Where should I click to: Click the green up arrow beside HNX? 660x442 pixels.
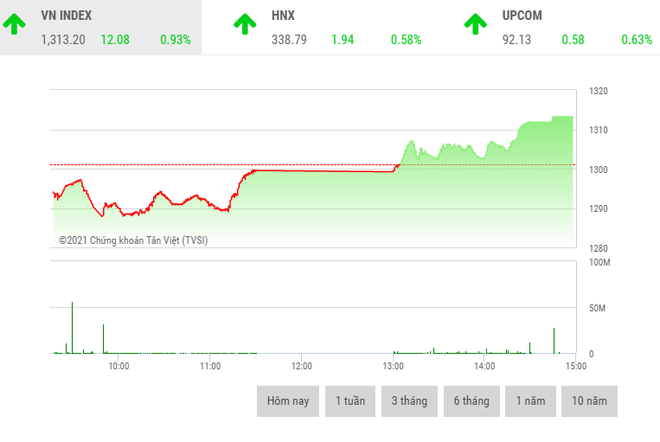pyautogui.click(x=244, y=26)
